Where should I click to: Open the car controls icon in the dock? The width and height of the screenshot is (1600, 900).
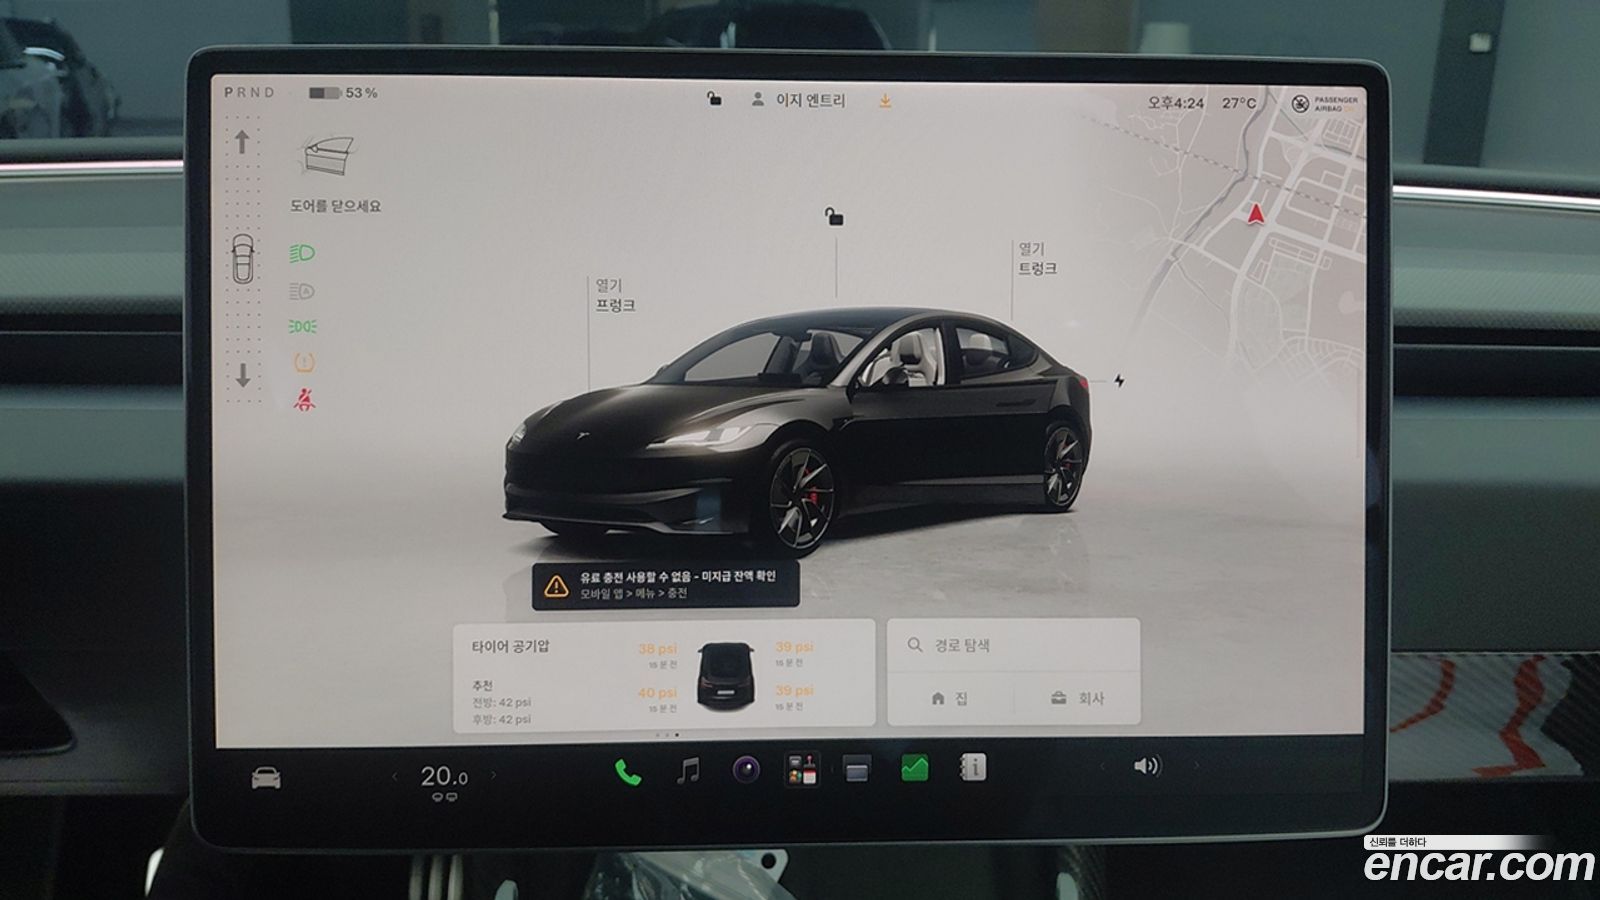coord(266,777)
